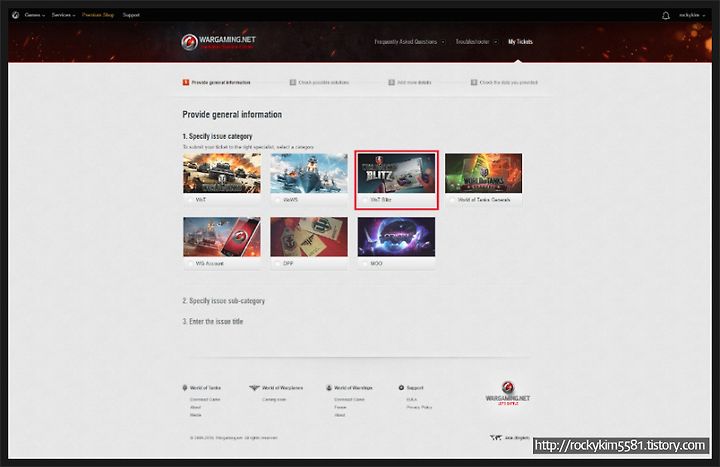Viewport: 720px width, 467px height.
Task: Click the World of Tanks explosion banner image
Action: [222, 173]
